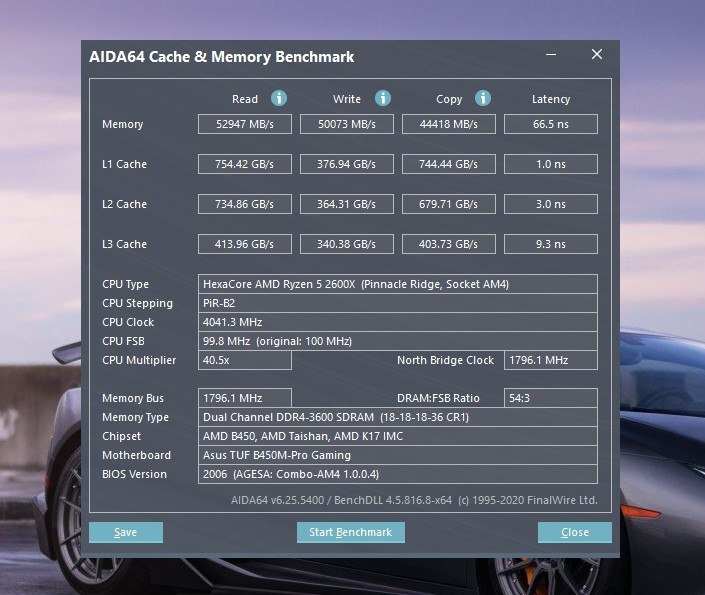Click the Write info icon
Viewport: 705px width, 595px height.
pyautogui.click(x=383, y=98)
